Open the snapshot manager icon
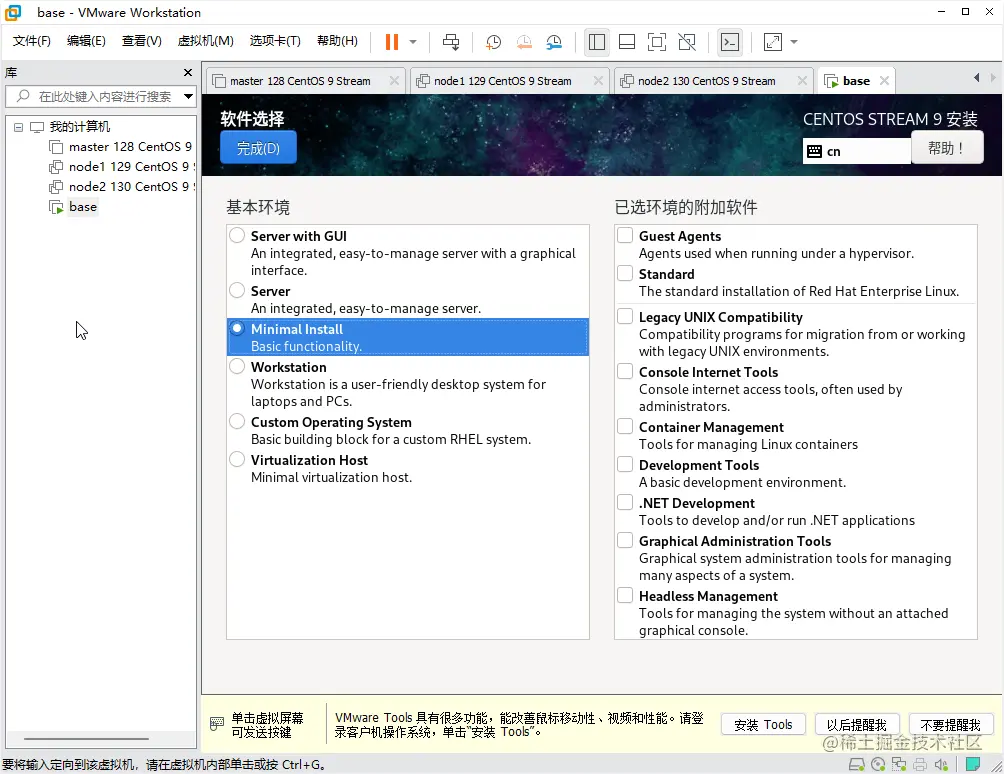Viewport: 1004px width, 774px height. 554,42
